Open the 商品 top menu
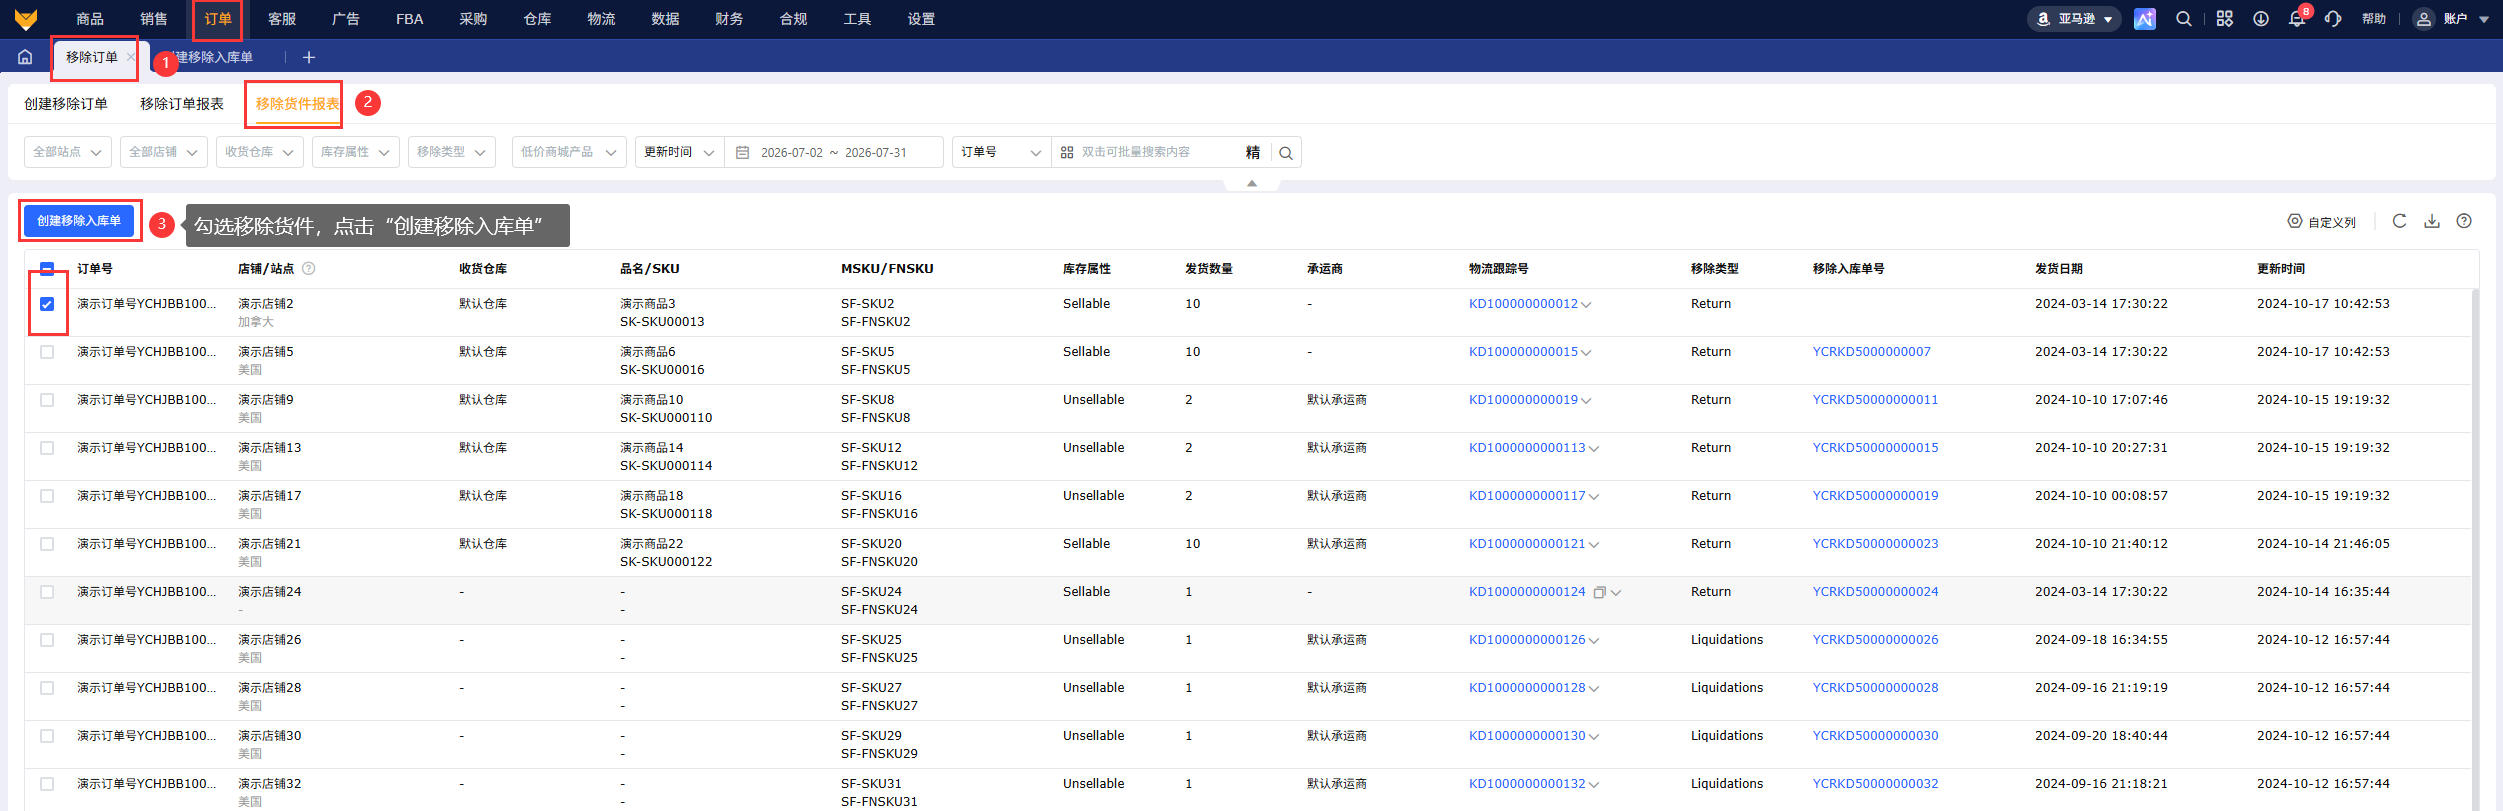 click(x=90, y=19)
